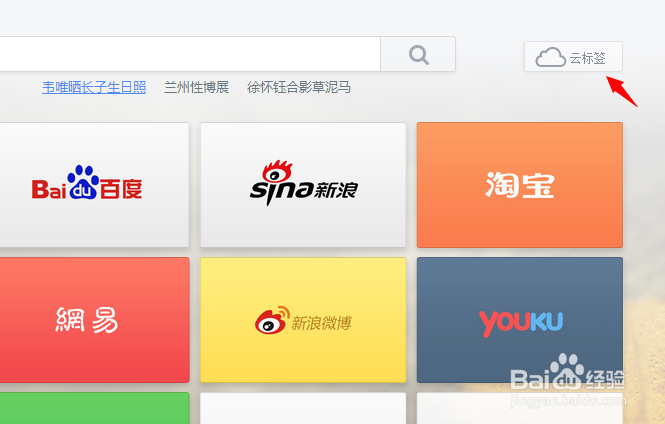The image size is (665, 424).
Task: Open the 韦唯晒长子生日照 hot search link
Action: tap(94, 87)
